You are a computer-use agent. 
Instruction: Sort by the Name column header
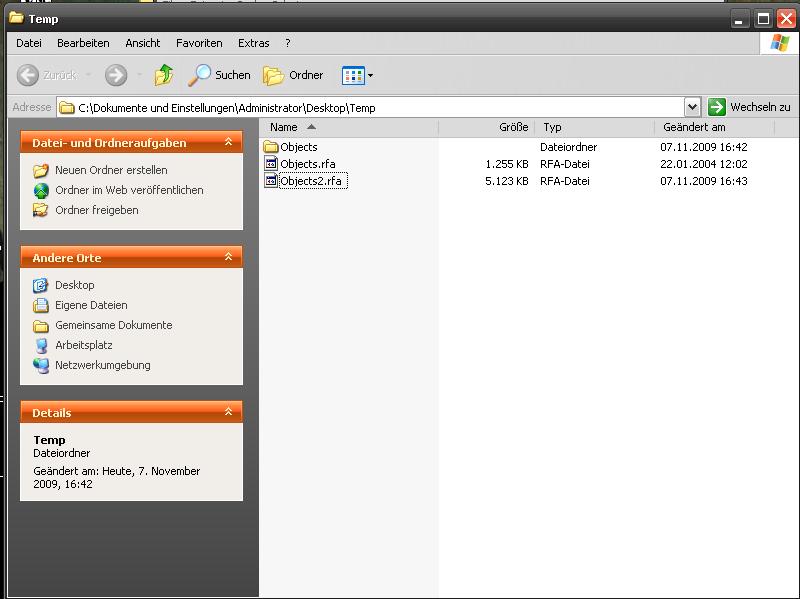pos(349,127)
